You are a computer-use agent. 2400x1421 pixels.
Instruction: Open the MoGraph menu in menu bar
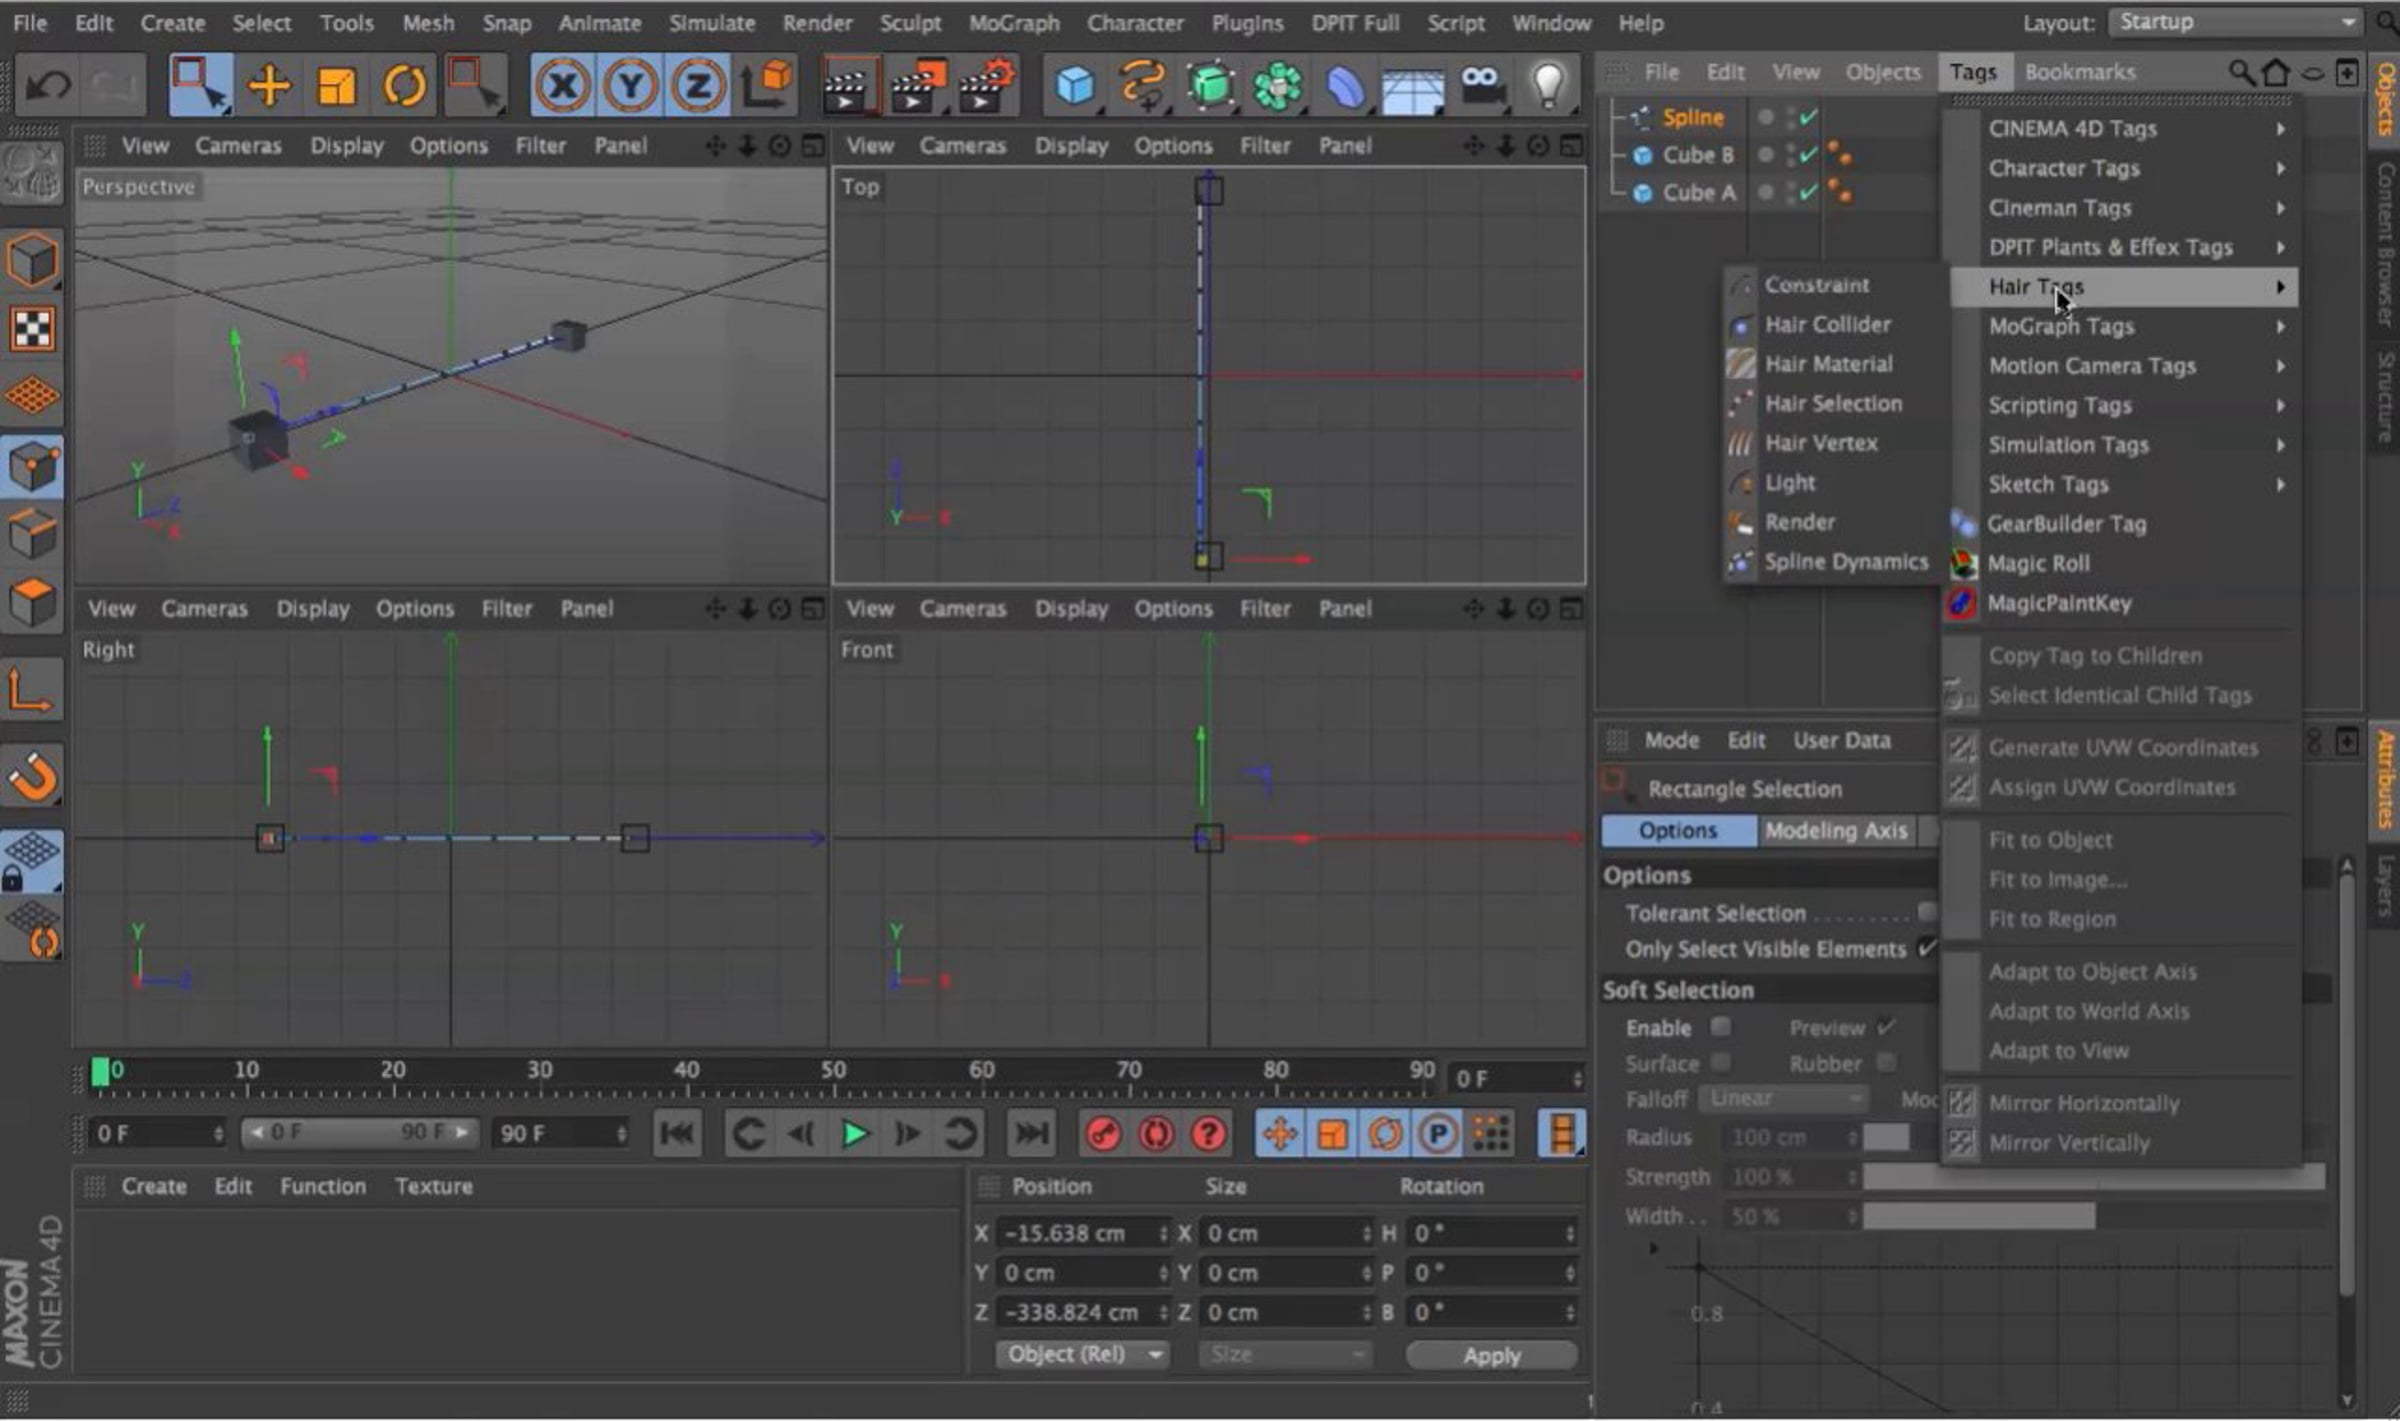(x=1014, y=23)
